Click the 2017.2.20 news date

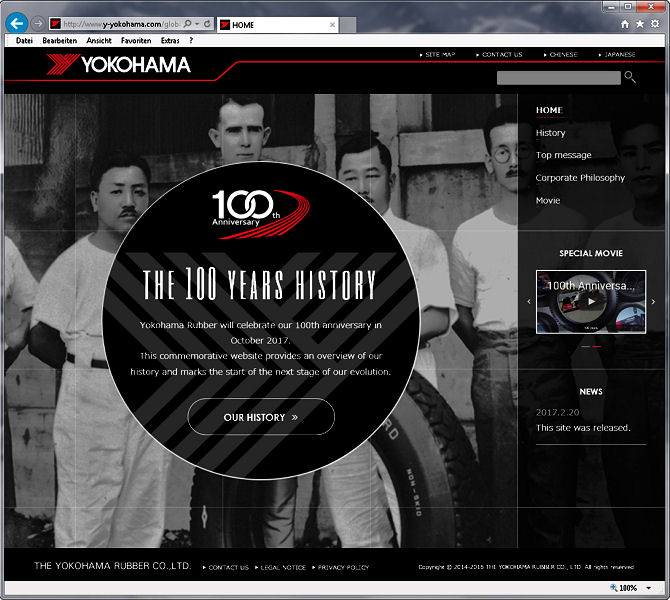(x=557, y=412)
